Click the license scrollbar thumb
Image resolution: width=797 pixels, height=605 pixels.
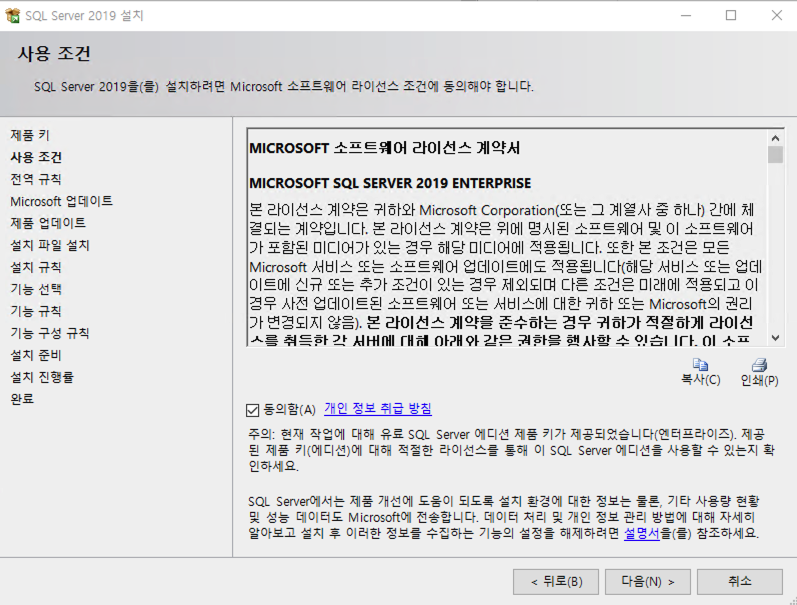[x=775, y=155]
